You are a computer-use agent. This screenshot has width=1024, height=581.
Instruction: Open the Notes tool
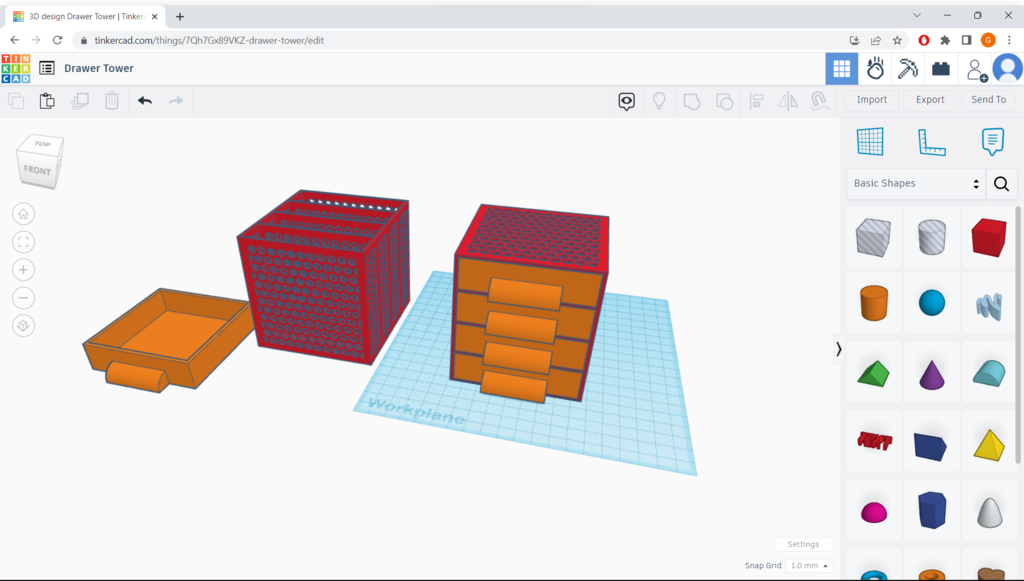tap(992, 142)
